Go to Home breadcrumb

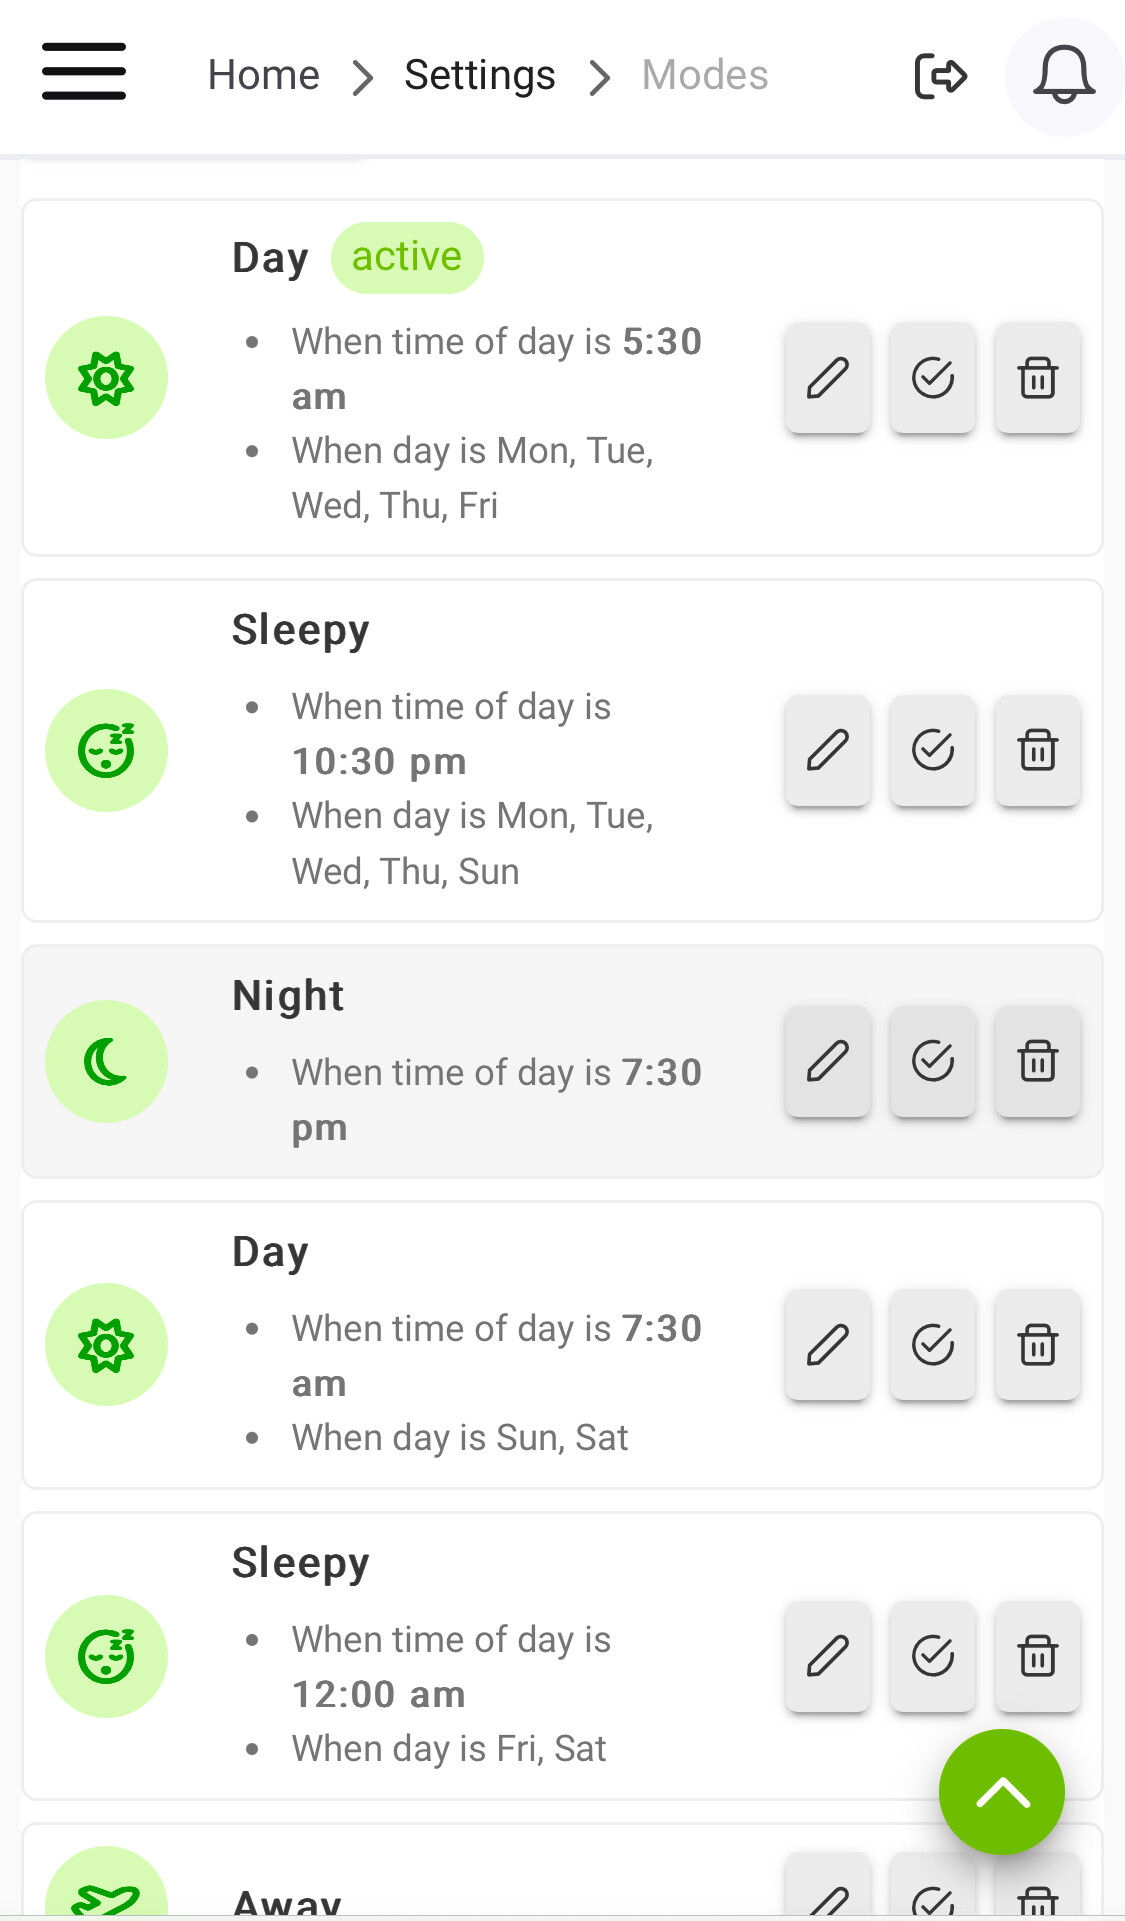coord(263,76)
